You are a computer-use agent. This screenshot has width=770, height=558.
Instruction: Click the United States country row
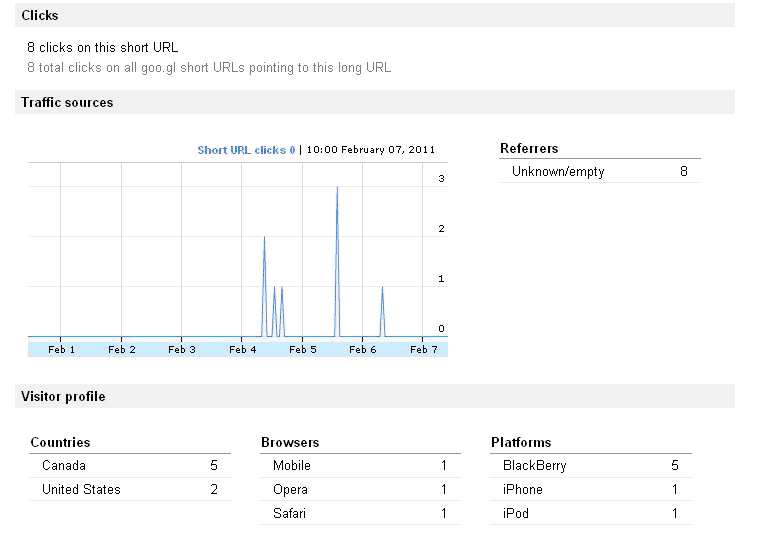130,490
